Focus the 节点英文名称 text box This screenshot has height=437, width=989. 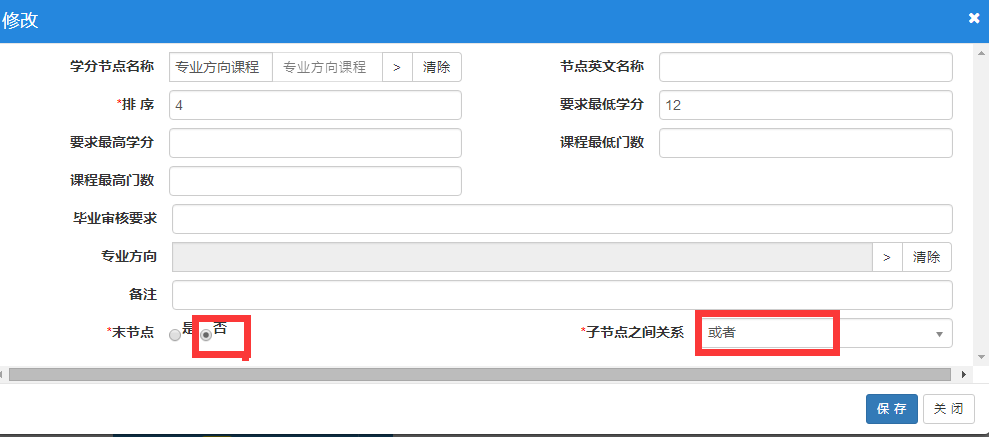point(805,67)
